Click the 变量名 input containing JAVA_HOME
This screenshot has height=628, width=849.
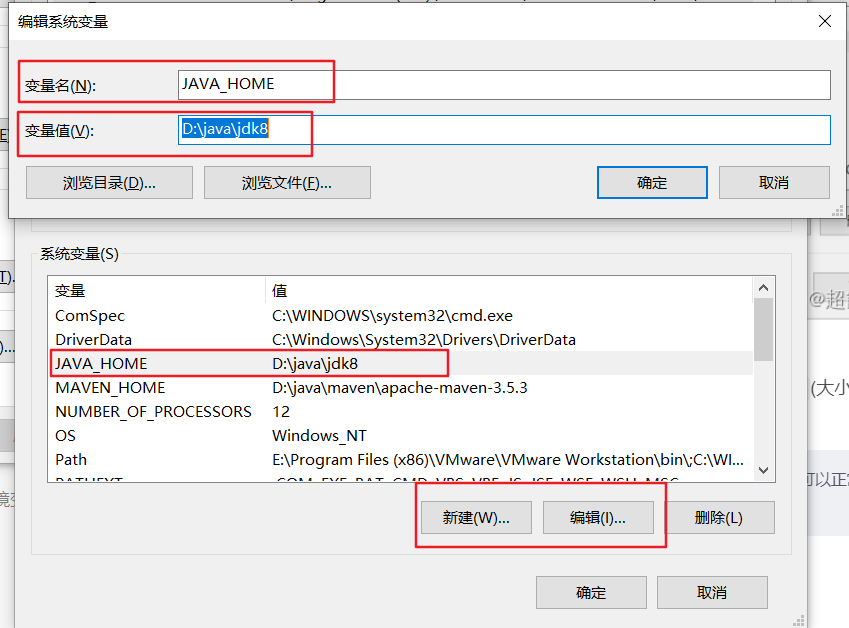point(400,85)
